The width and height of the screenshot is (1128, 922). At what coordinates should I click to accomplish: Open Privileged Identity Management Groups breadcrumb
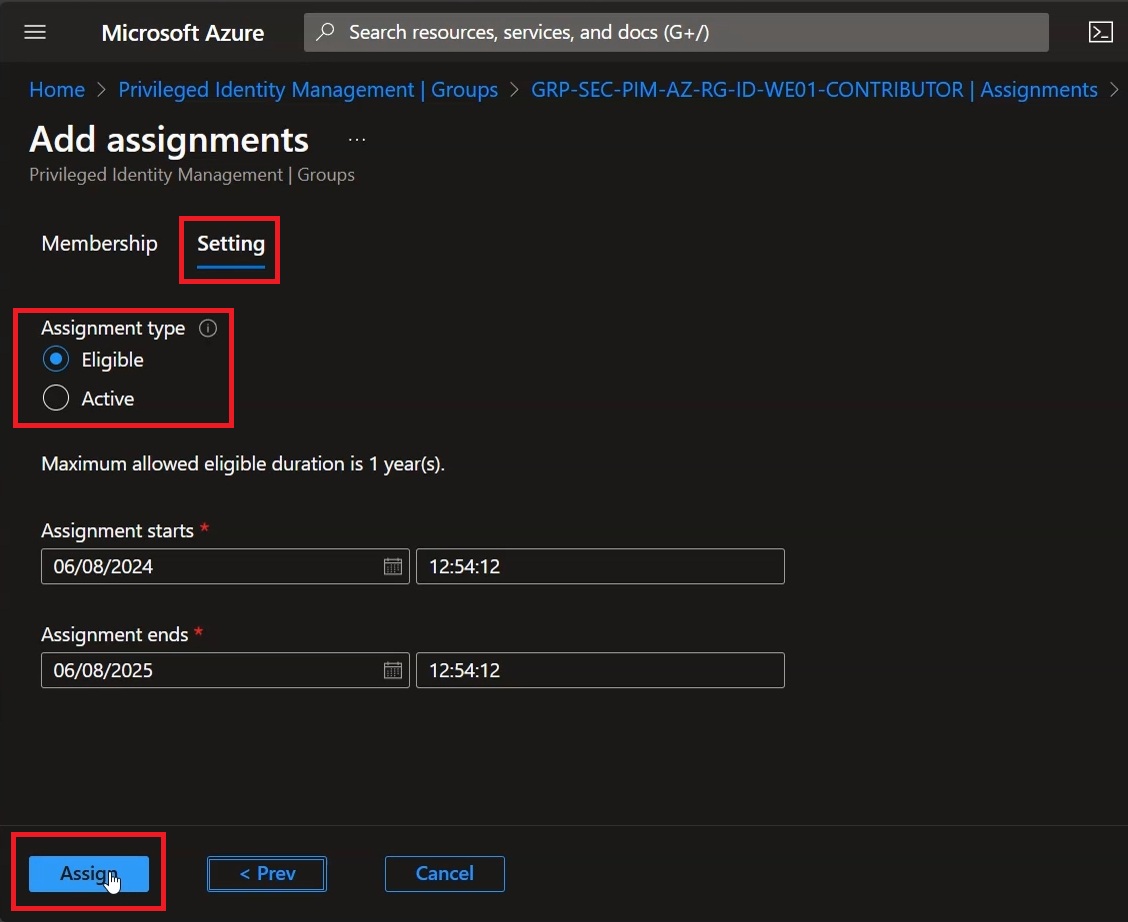tap(308, 90)
